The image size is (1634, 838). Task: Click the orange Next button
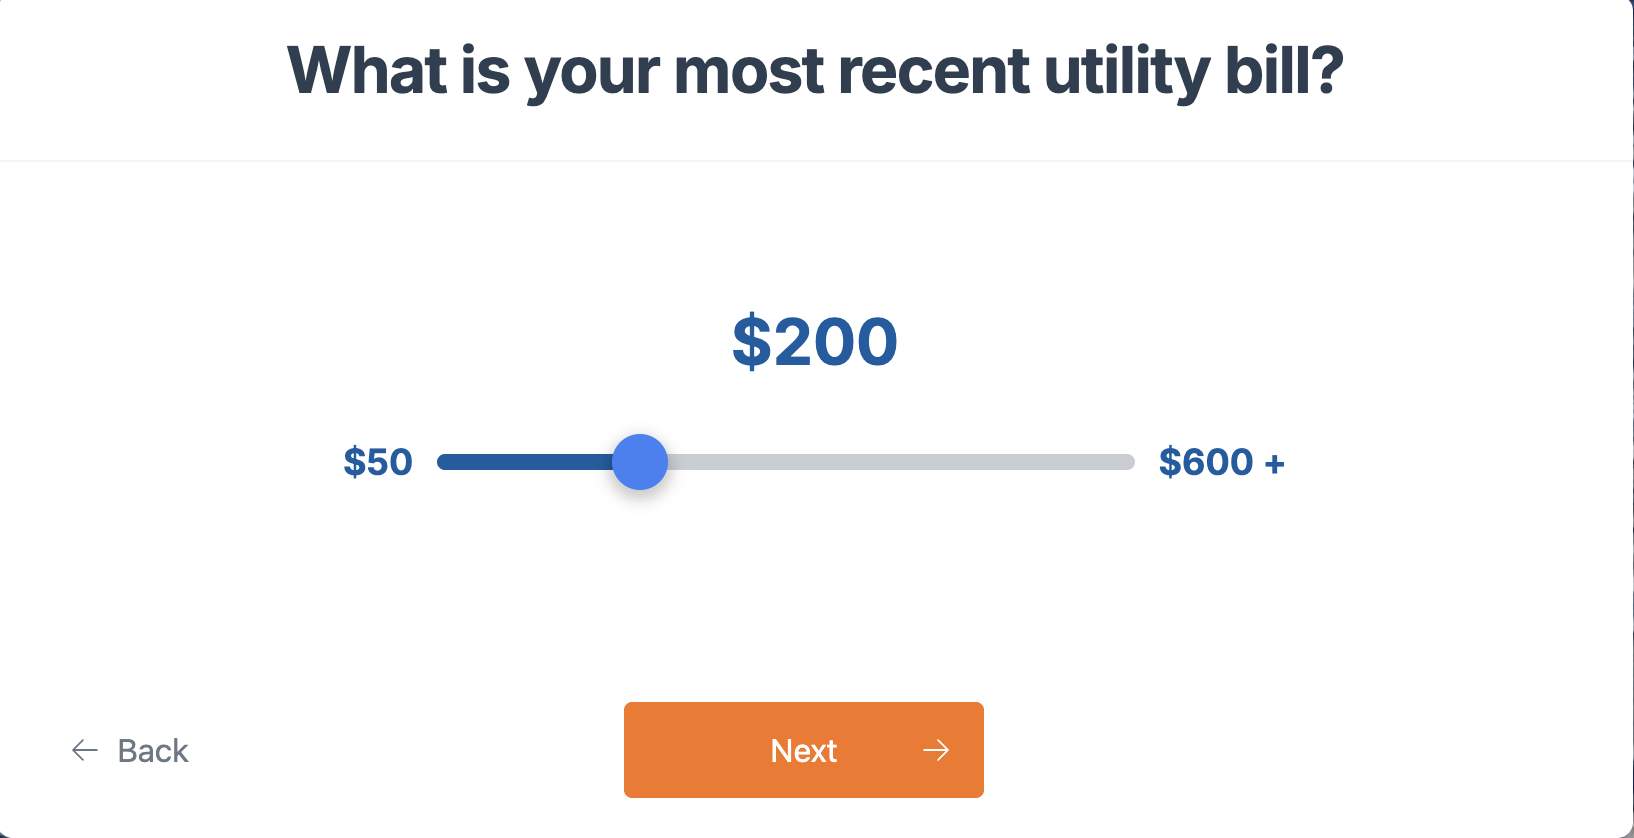click(803, 750)
